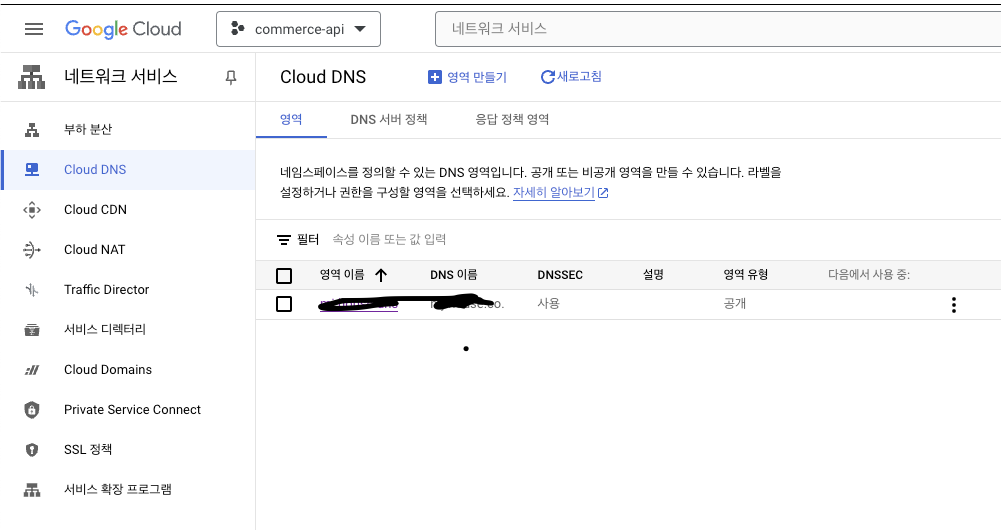This screenshot has height=530, width=1001.
Task: Click the sort arrow next to 영역 이름
Action: coord(381,275)
